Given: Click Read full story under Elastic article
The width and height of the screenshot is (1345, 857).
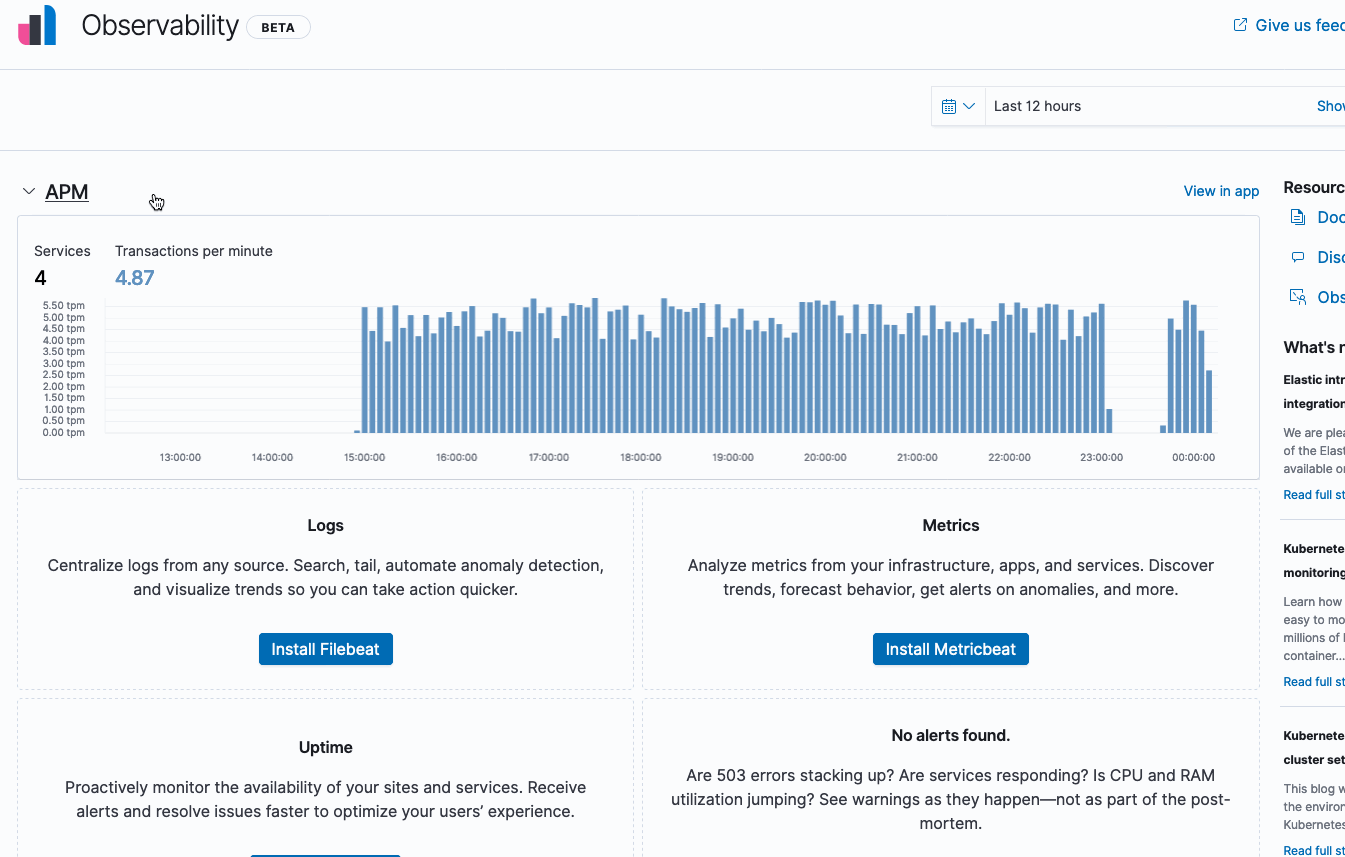Looking at the screenshot, I should point(1314,495).
